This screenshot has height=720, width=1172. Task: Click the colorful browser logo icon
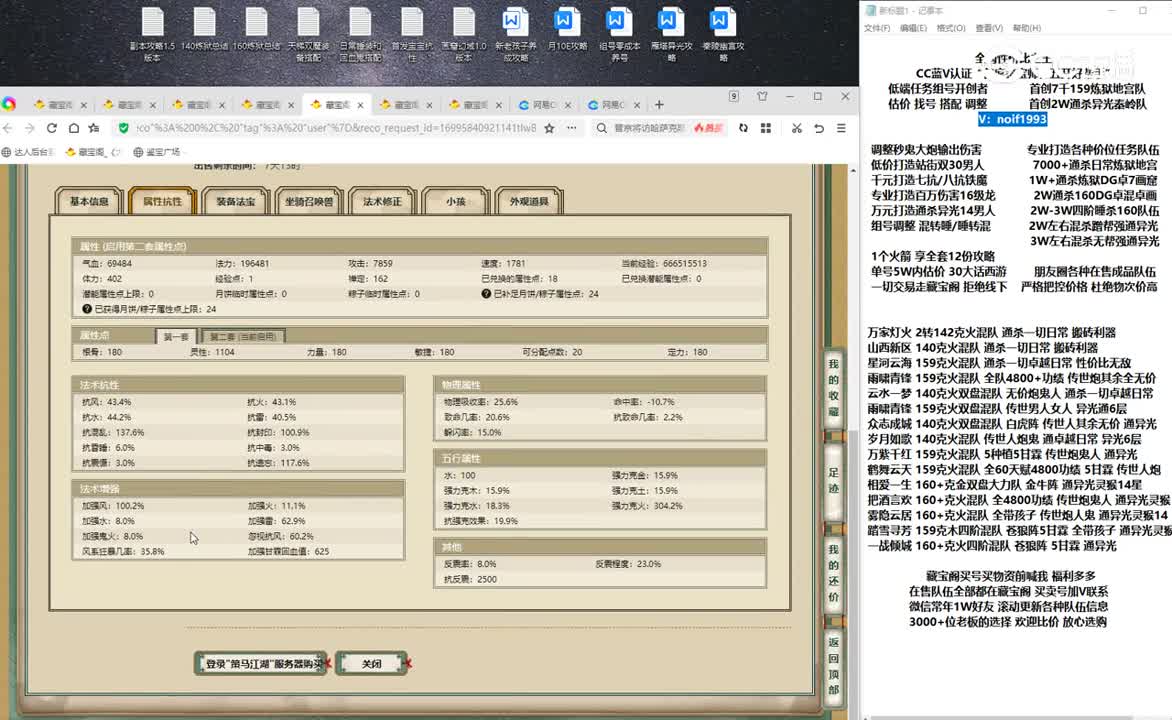tap(9, 104)
